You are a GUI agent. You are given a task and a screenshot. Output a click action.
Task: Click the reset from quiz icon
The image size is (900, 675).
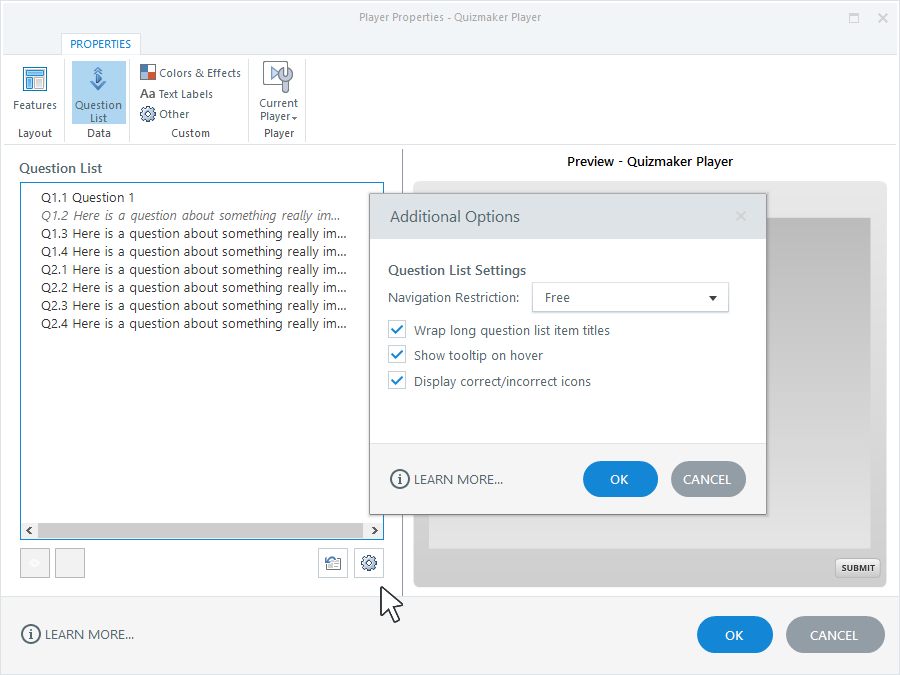tap(333, 563)
